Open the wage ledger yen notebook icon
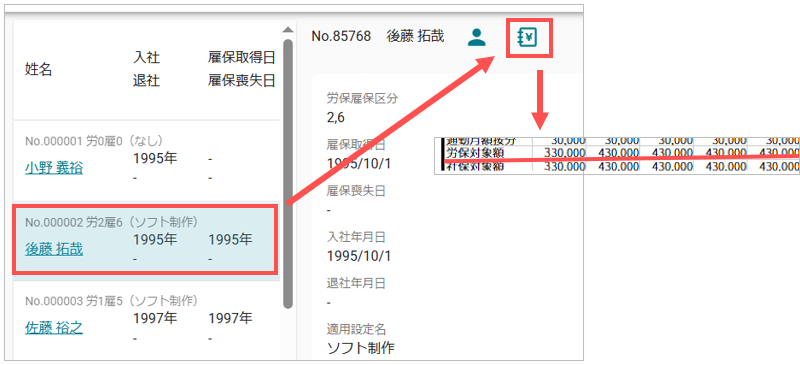The image size is (800, 365). (x=529, y=38)
